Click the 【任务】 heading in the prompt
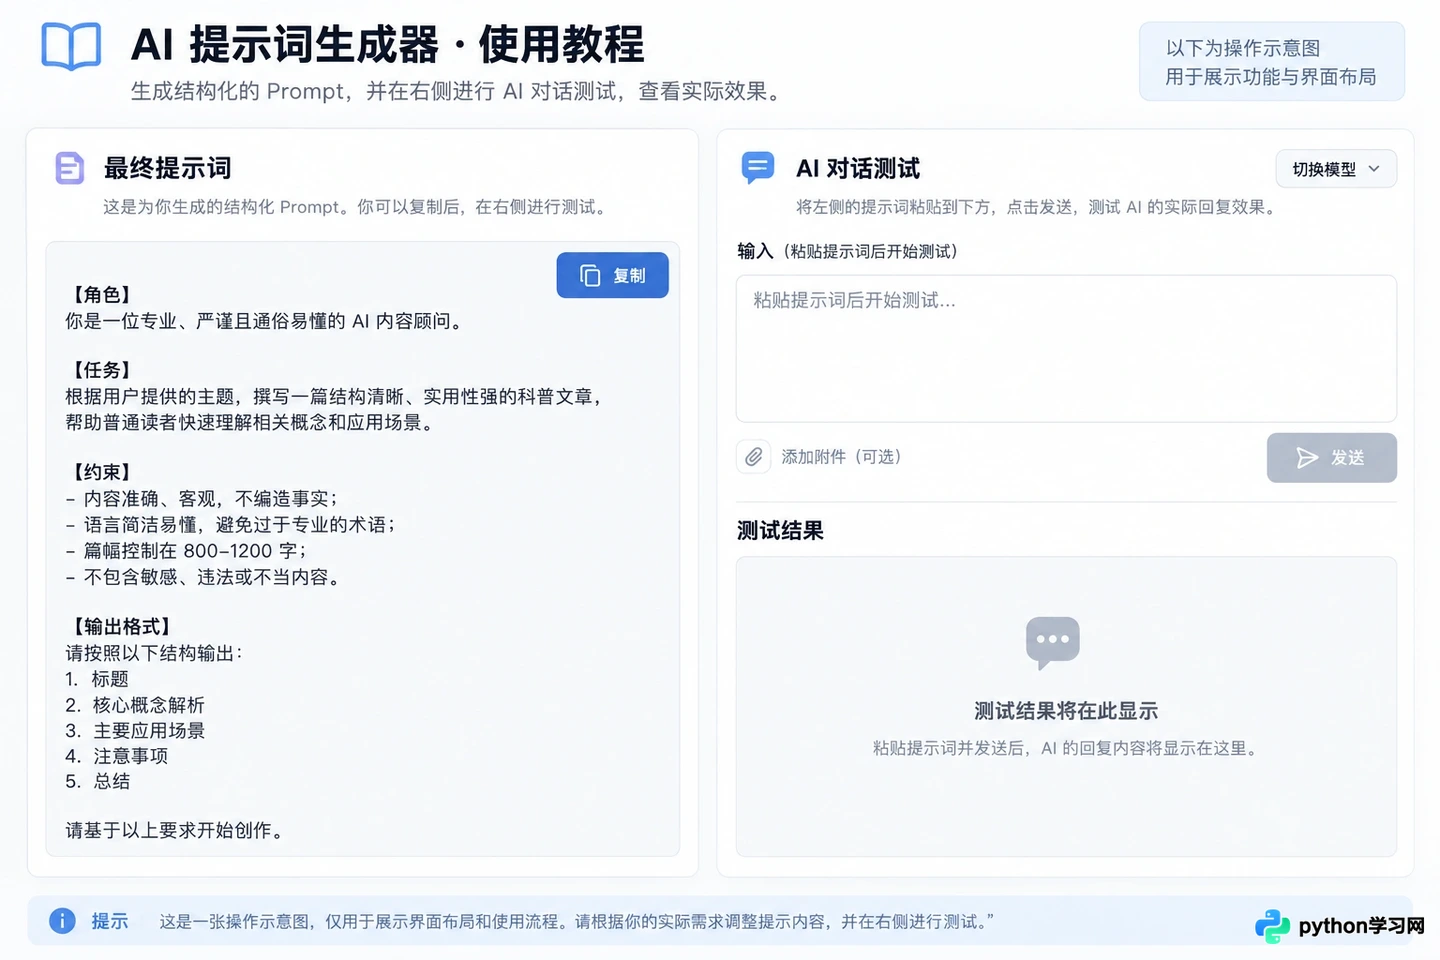The image size is (1440, 960). [x=102, y=370]
